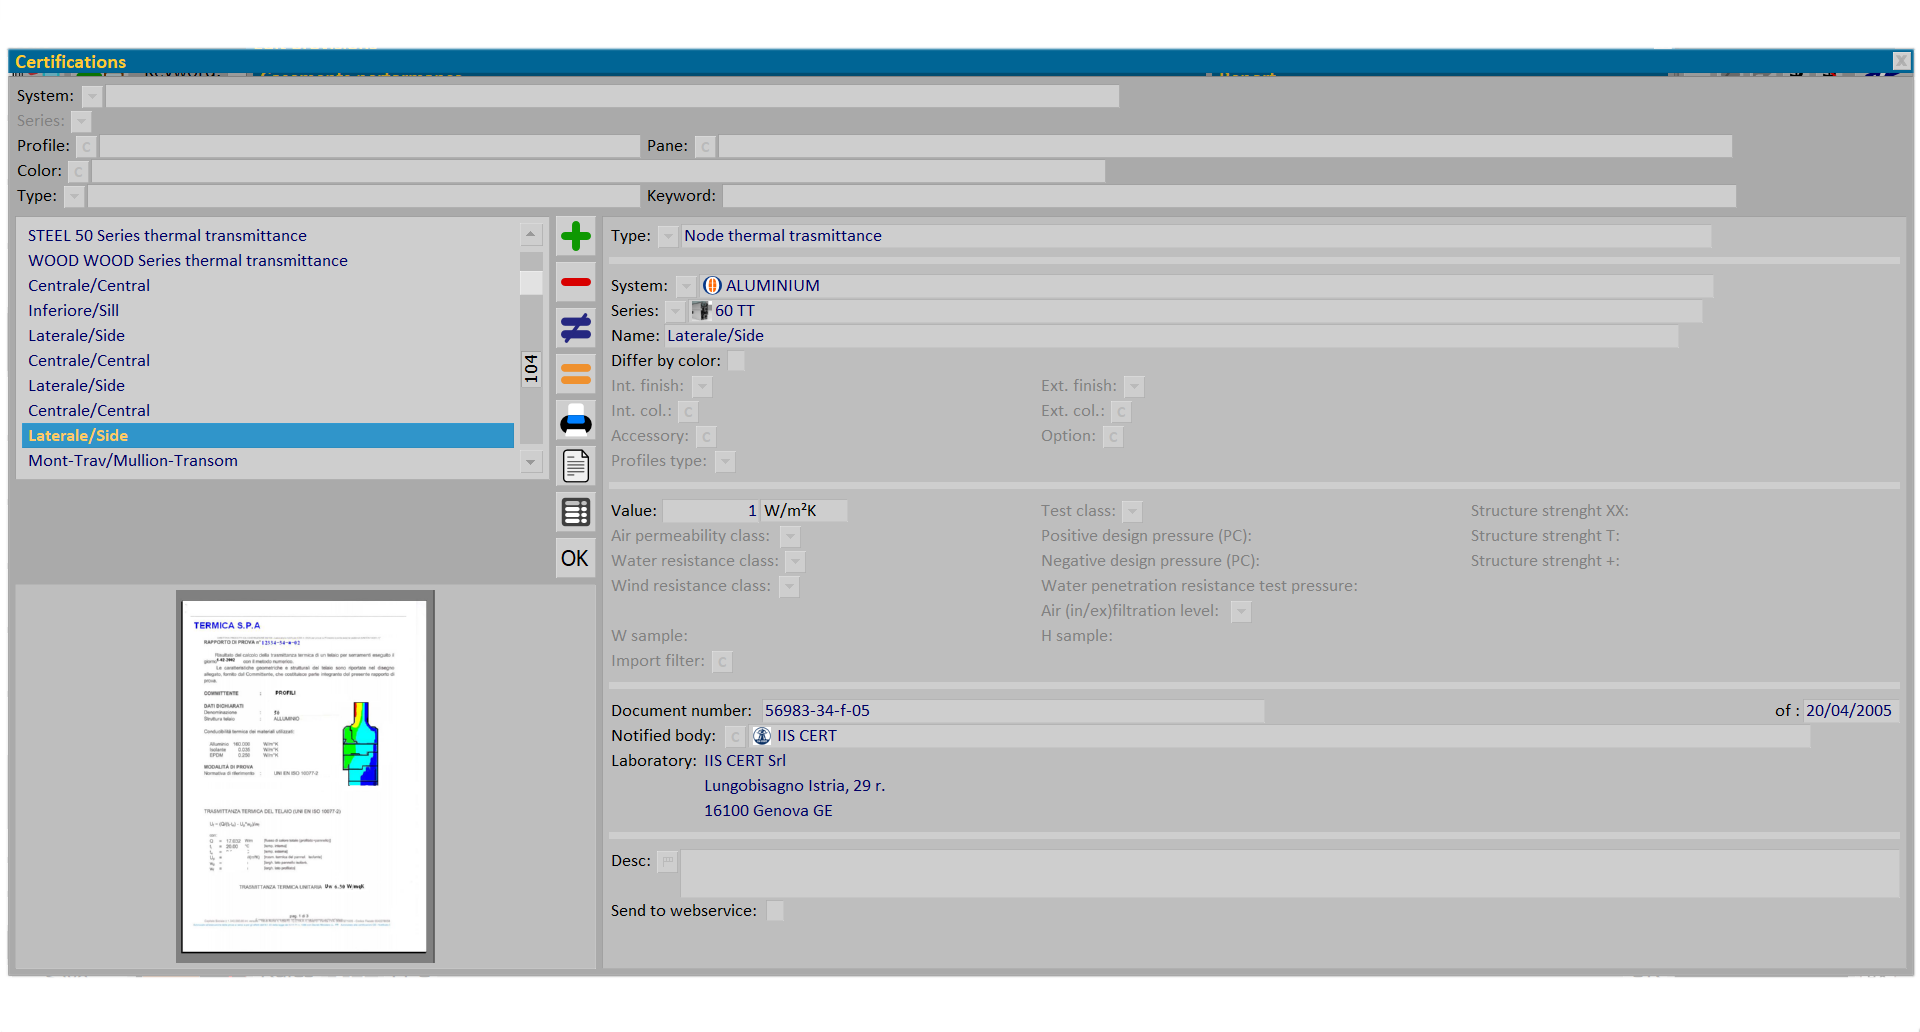
Task: Click the certificate document preview thumbnail
Action: pyautogui.click(x=305, y=776)
